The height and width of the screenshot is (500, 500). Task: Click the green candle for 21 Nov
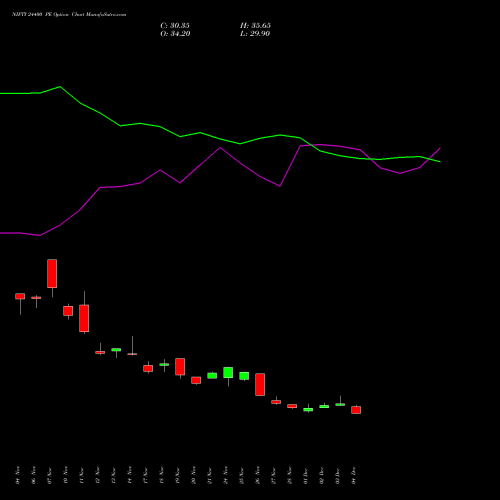pos(212,376)
